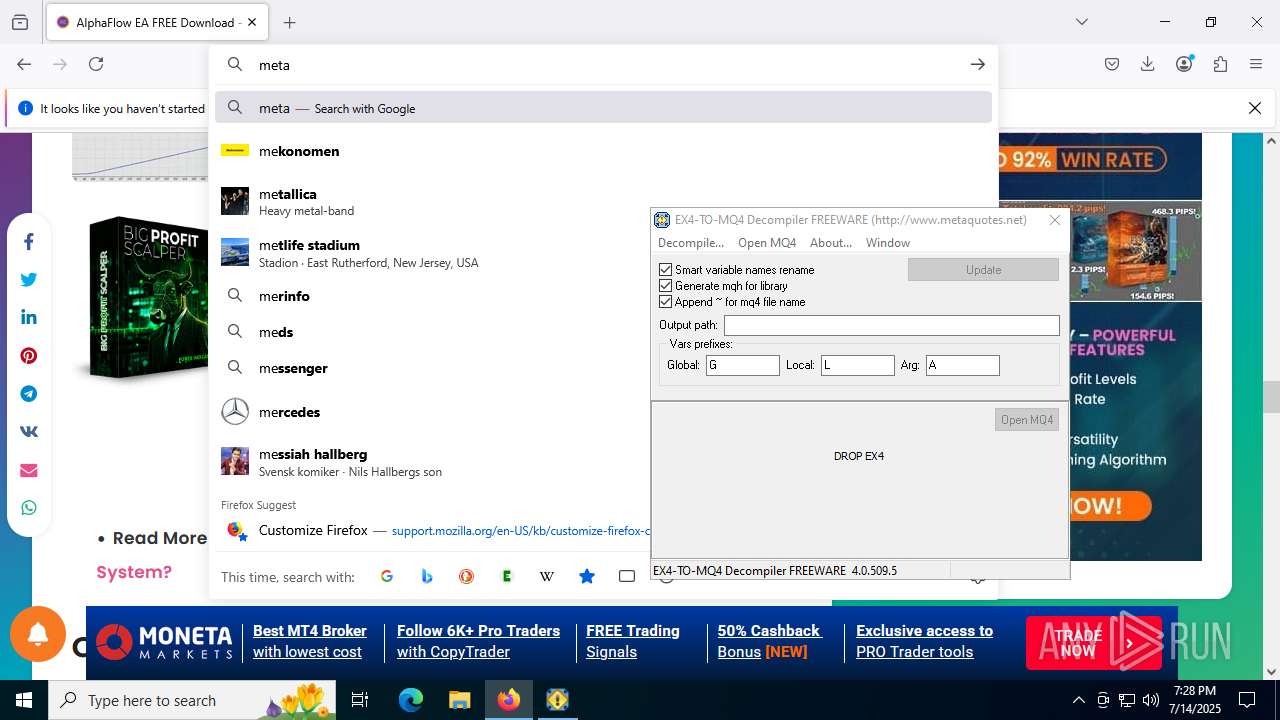Click Open MQ4 button beside drop area
The width and height of the screenshot is (1280, 720).
pos(1027,420)
